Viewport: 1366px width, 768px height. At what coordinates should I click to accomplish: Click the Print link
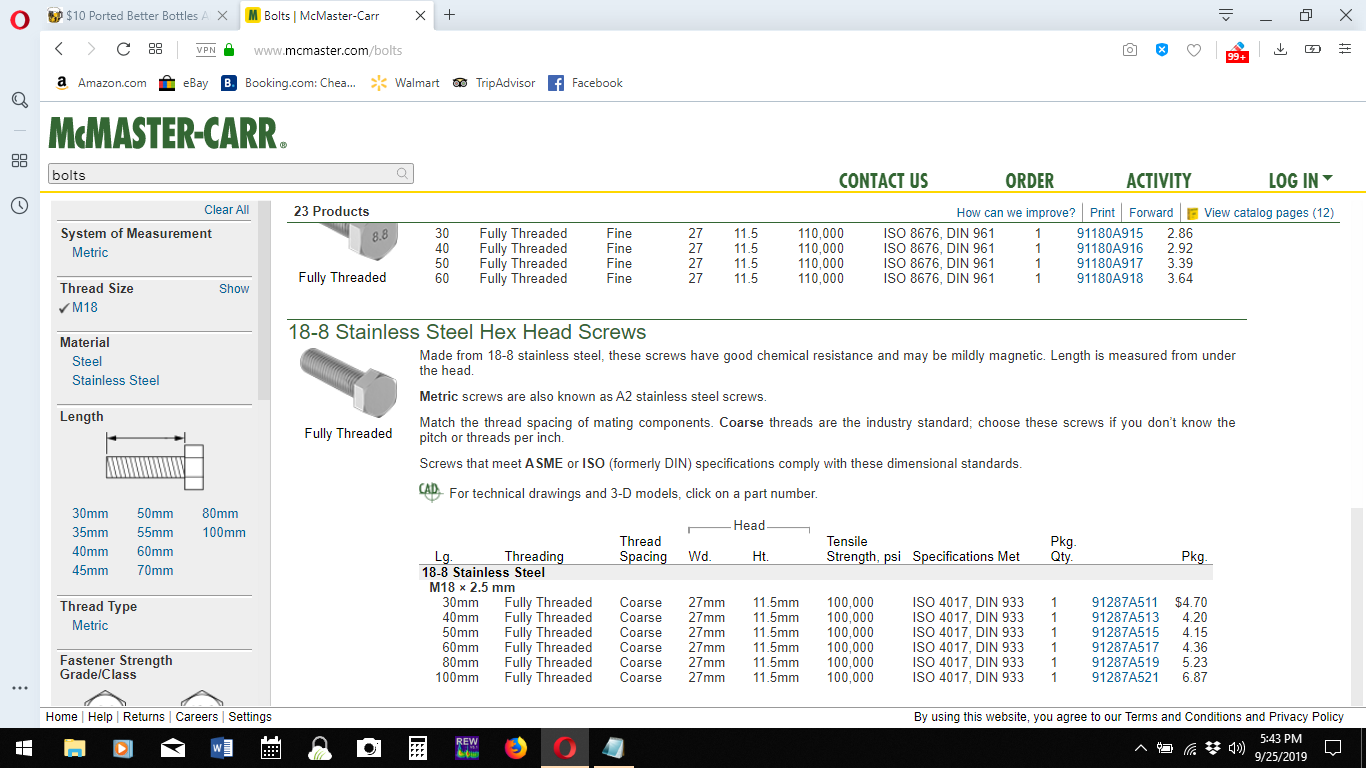pyautogui.click(x=1102, y=212)
